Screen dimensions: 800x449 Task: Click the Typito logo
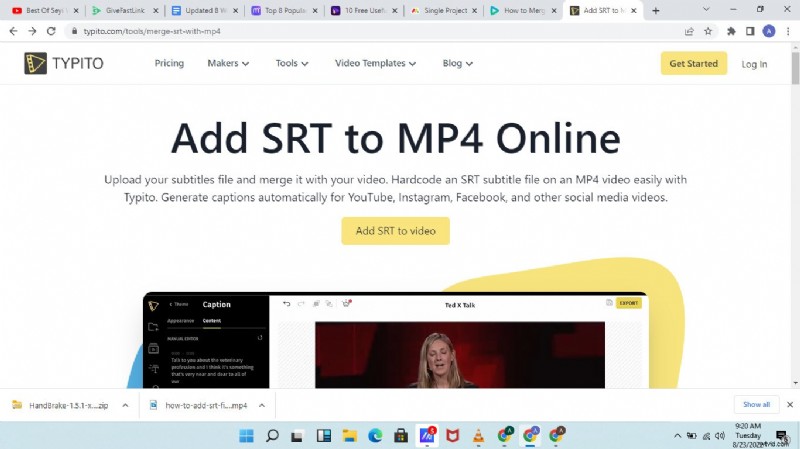click(64, 63)
